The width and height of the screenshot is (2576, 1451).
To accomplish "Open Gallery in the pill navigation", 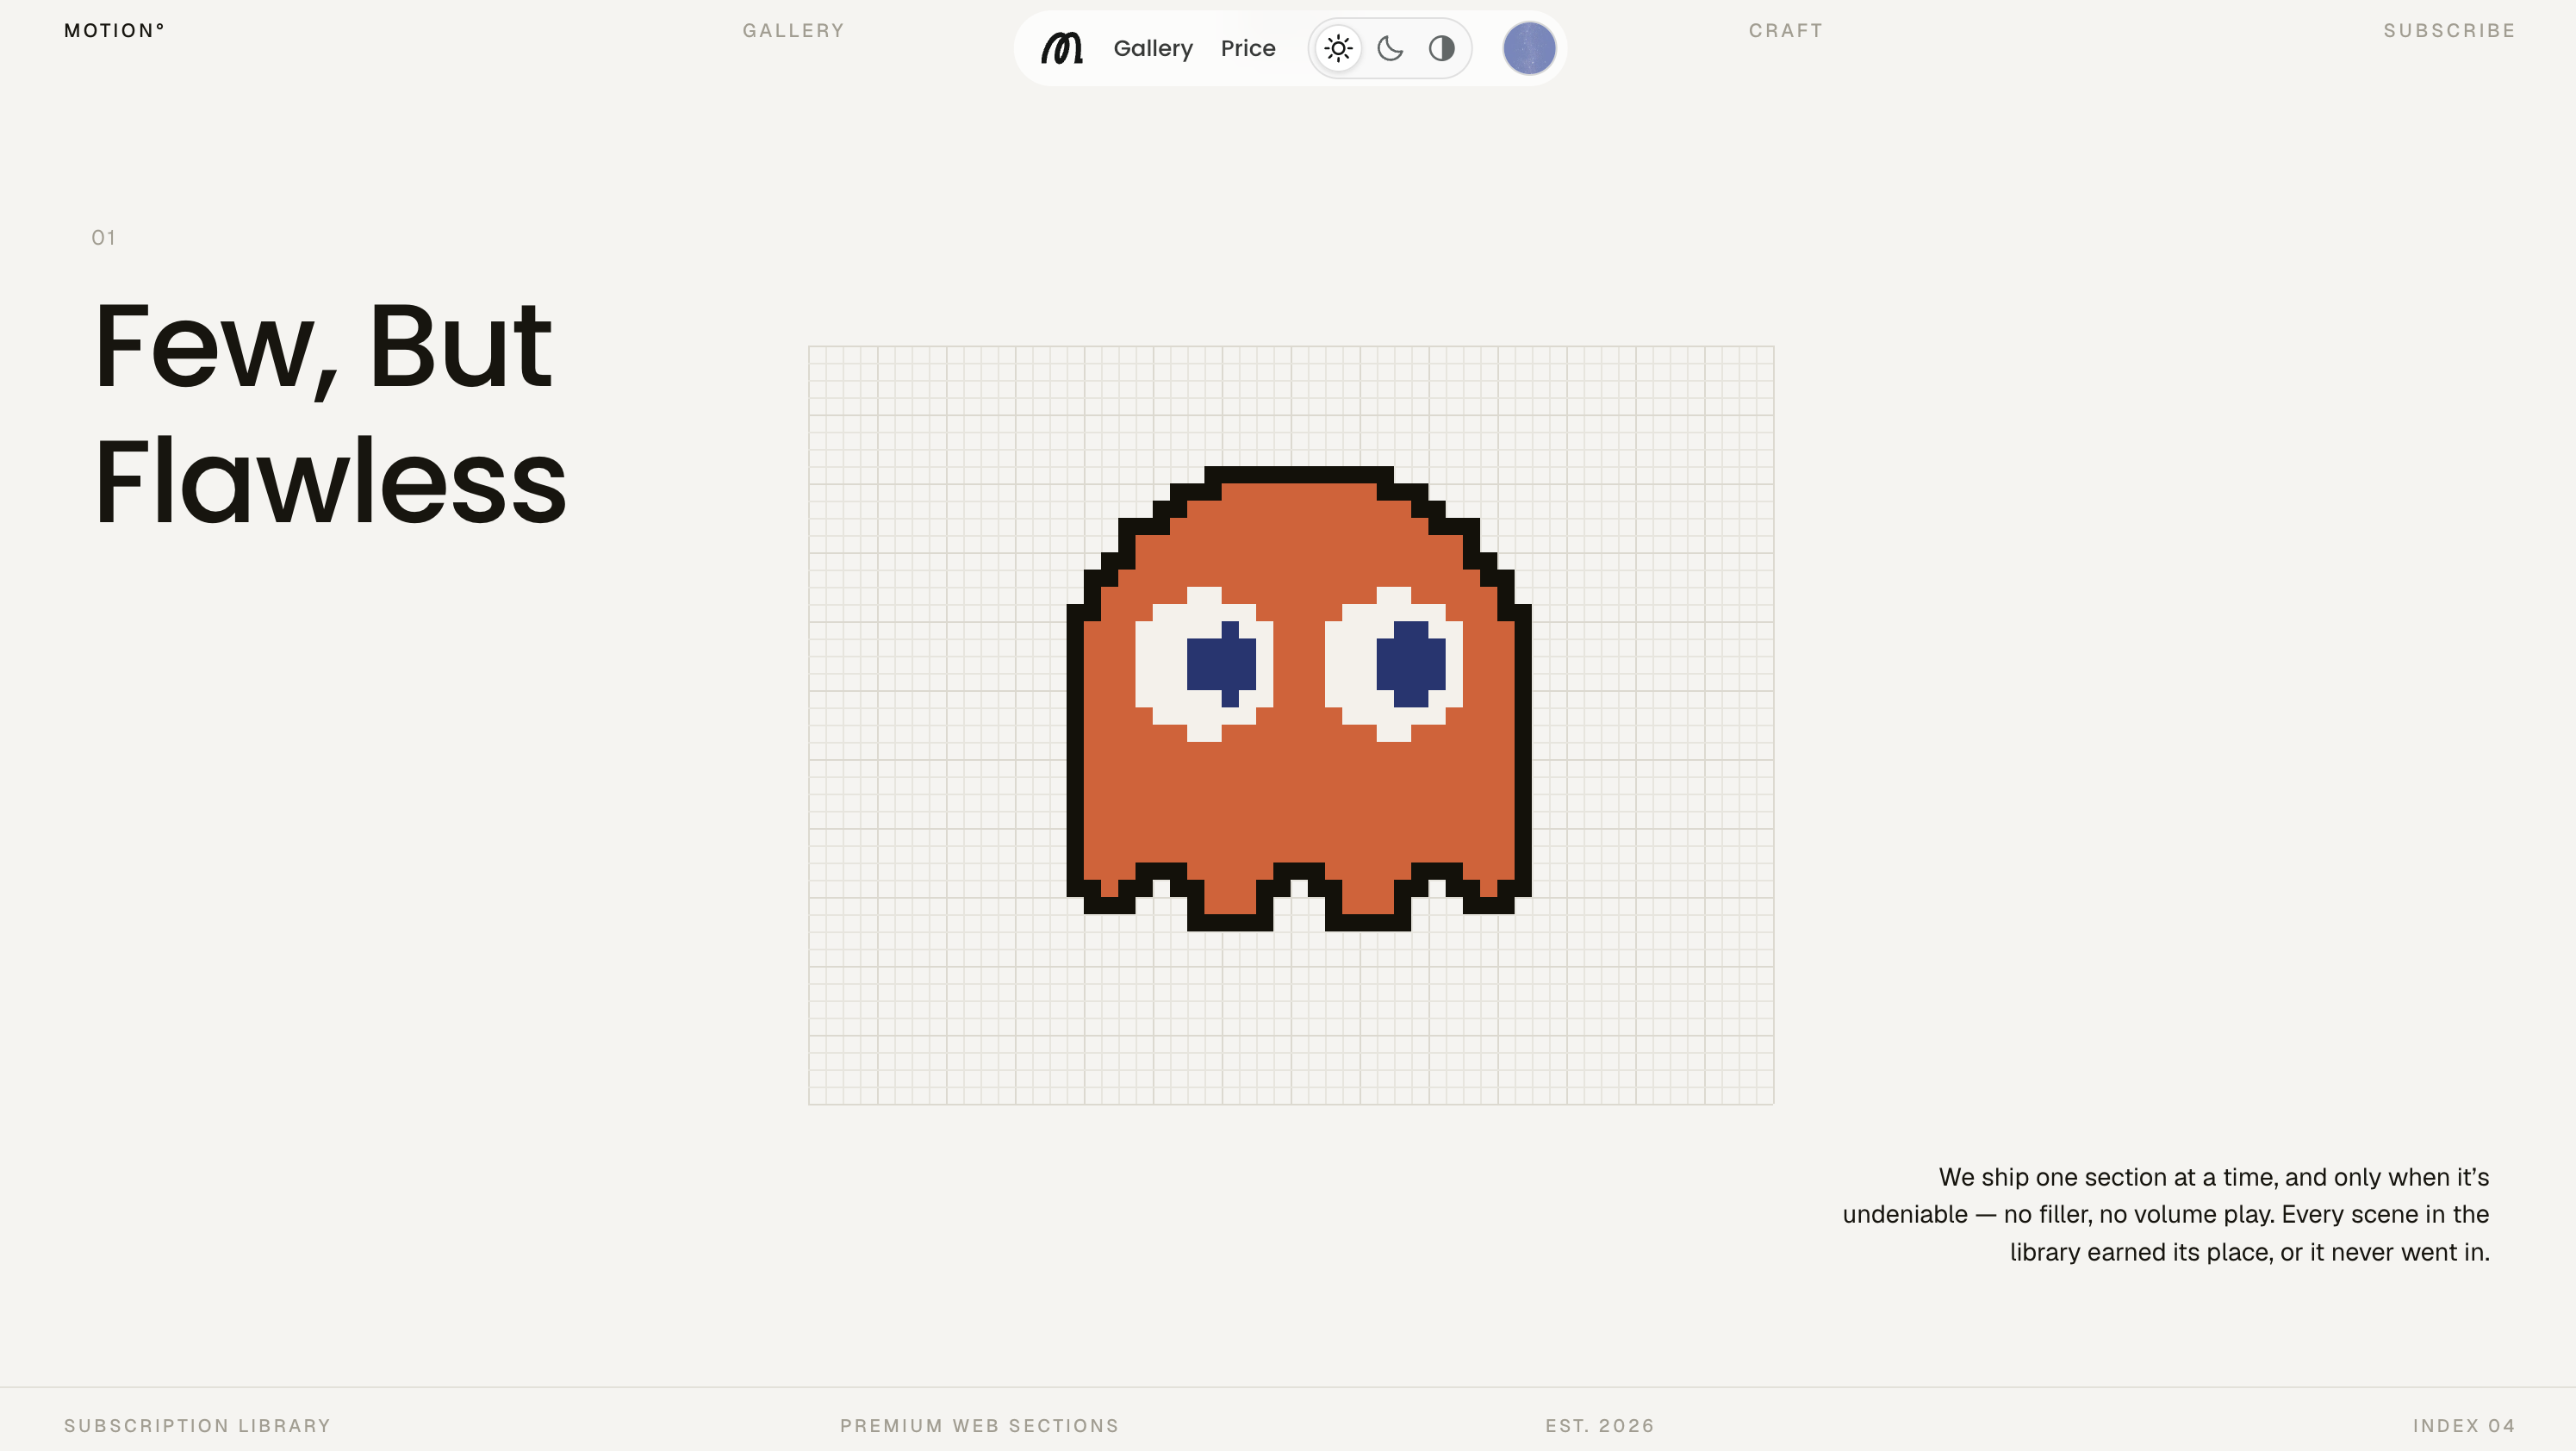I will click(x=1153, y=48).
